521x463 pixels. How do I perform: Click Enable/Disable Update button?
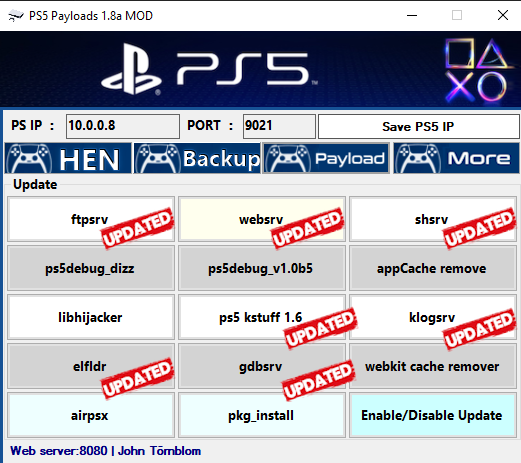pyautogui.click(x=433, y=415)
